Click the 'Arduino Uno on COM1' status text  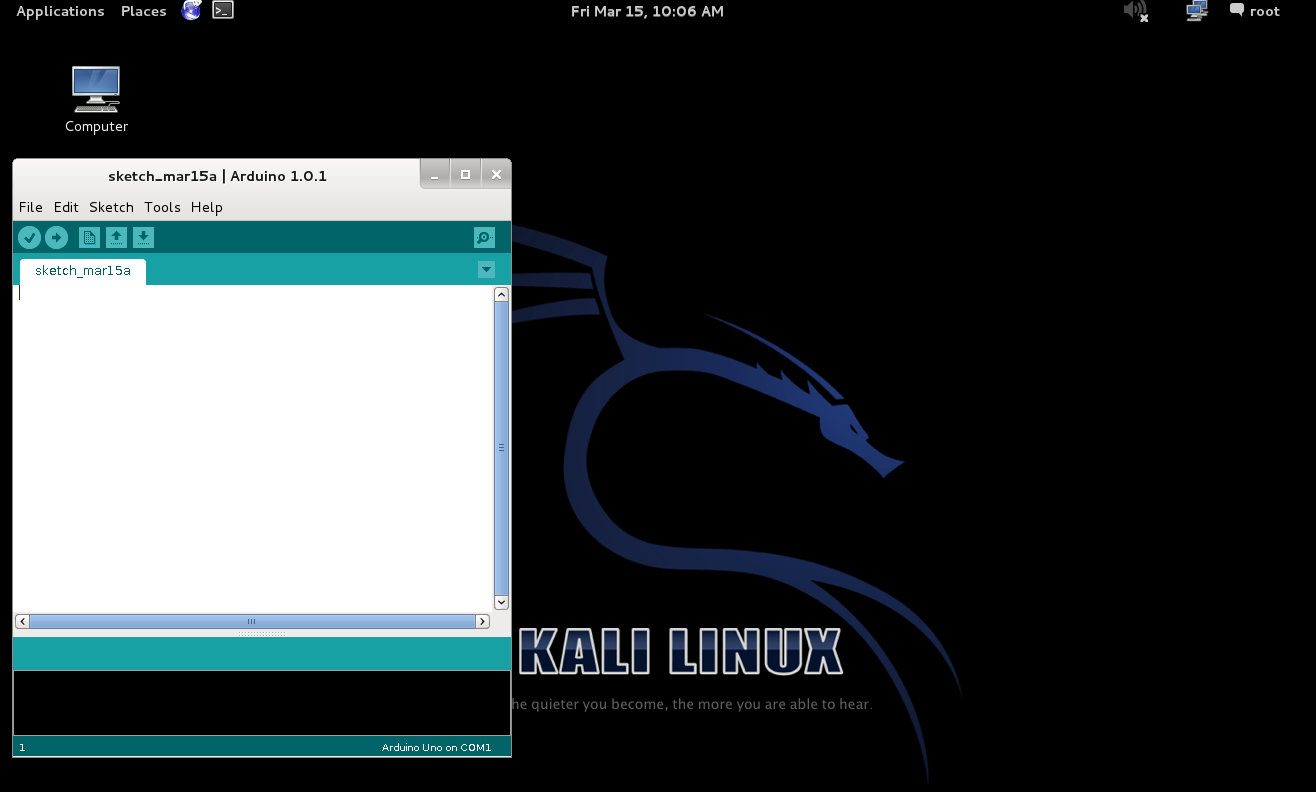pyautogui.click(x=436, y=747)
